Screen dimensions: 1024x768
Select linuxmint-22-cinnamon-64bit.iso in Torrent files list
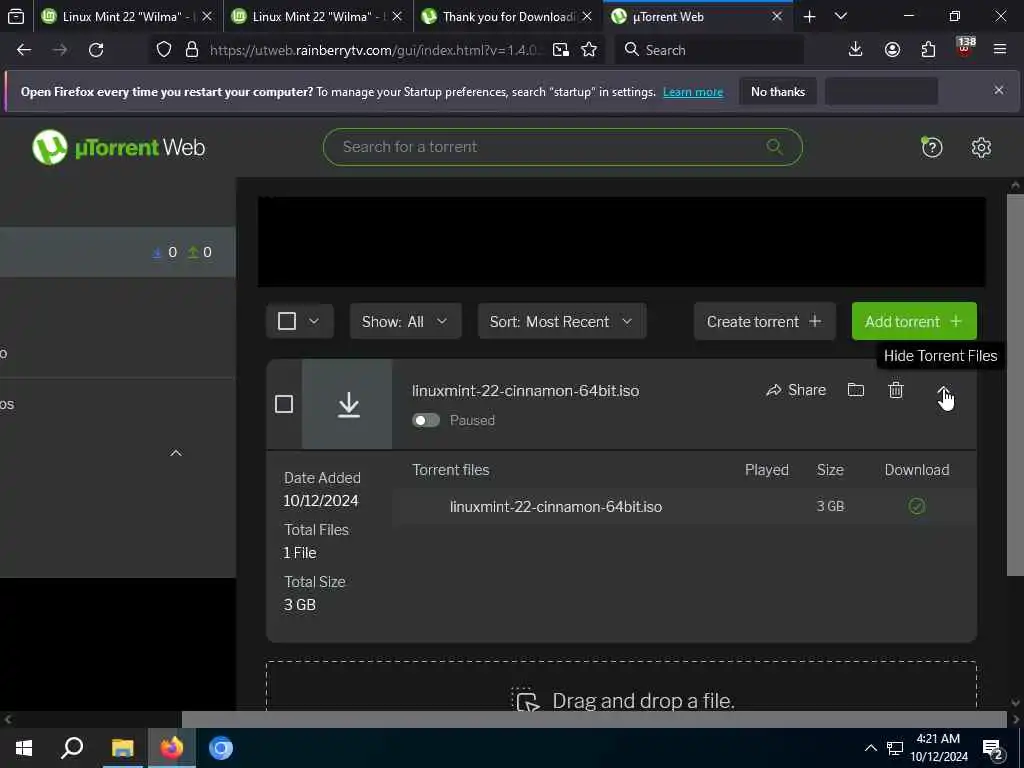point(556,507)
